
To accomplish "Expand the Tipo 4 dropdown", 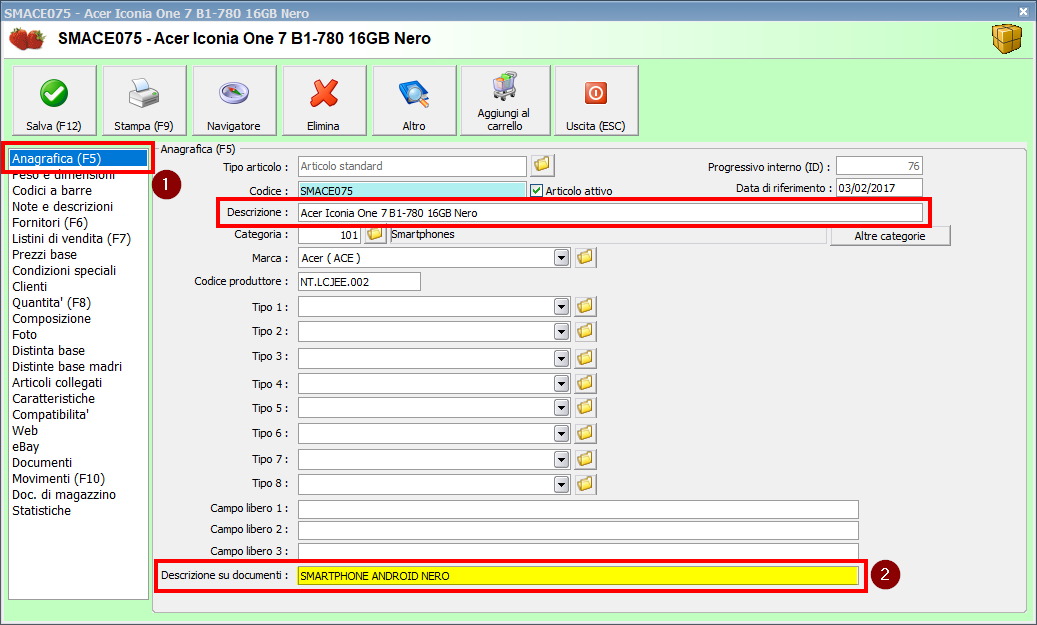I will point(561,384).
